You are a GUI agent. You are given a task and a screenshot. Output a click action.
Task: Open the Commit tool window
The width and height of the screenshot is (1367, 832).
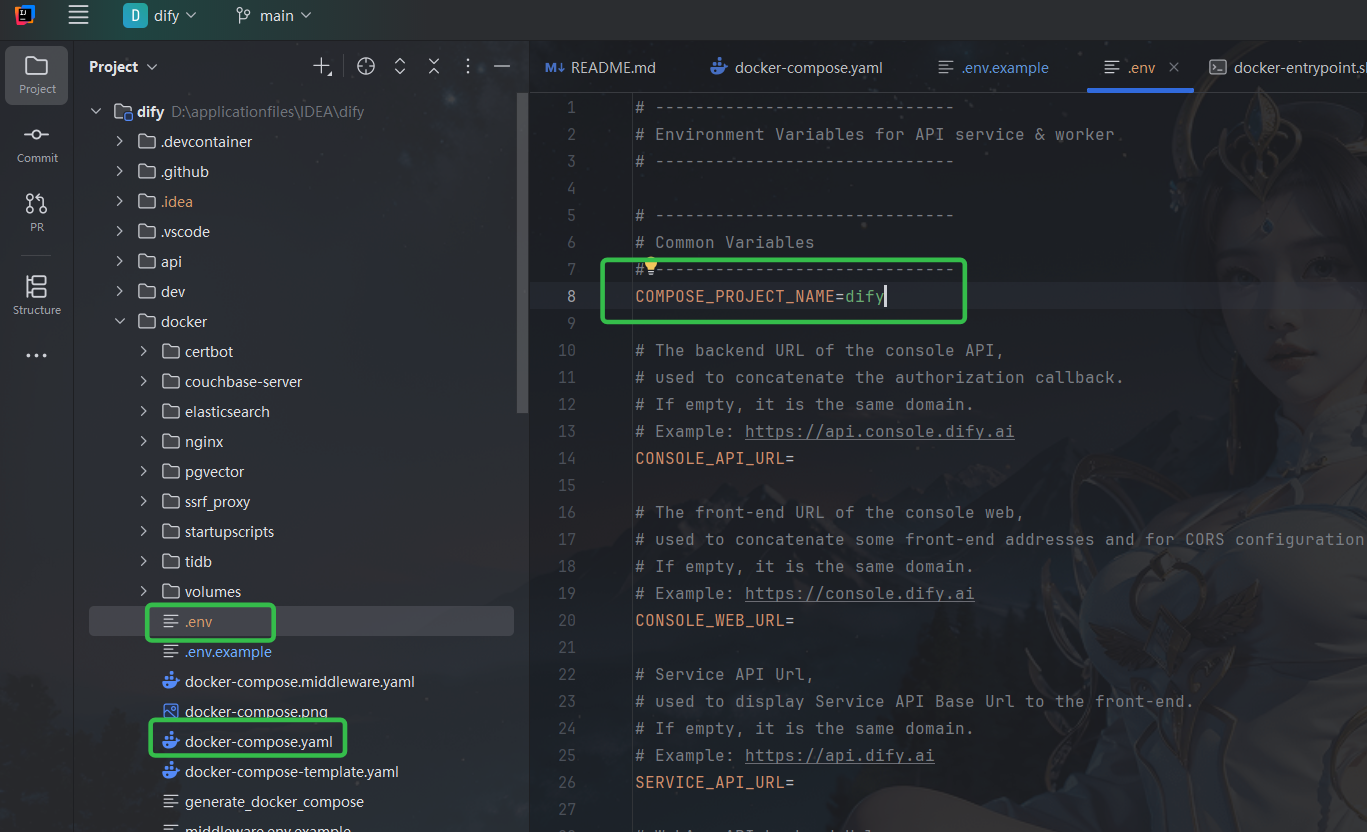37,144
